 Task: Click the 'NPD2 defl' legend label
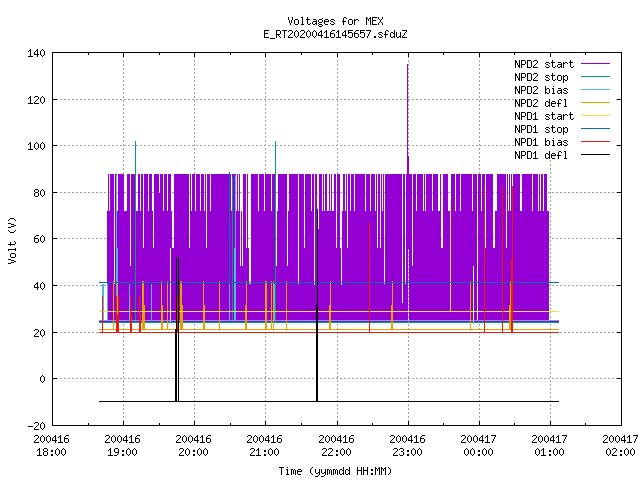point(541,103)
